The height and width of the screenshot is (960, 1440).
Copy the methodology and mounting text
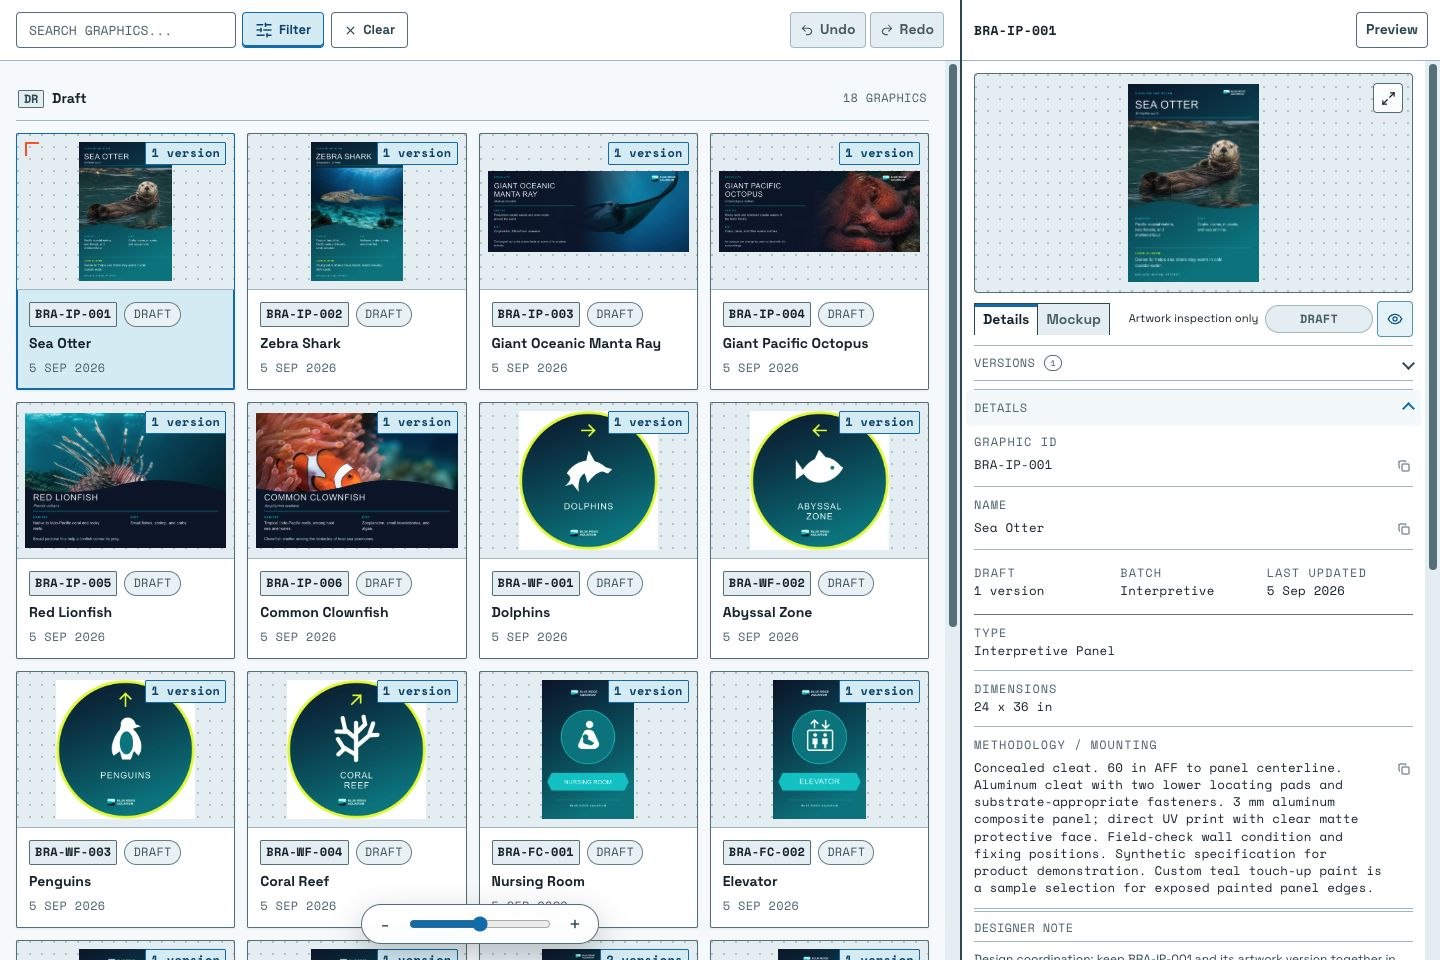[1404, 769]
